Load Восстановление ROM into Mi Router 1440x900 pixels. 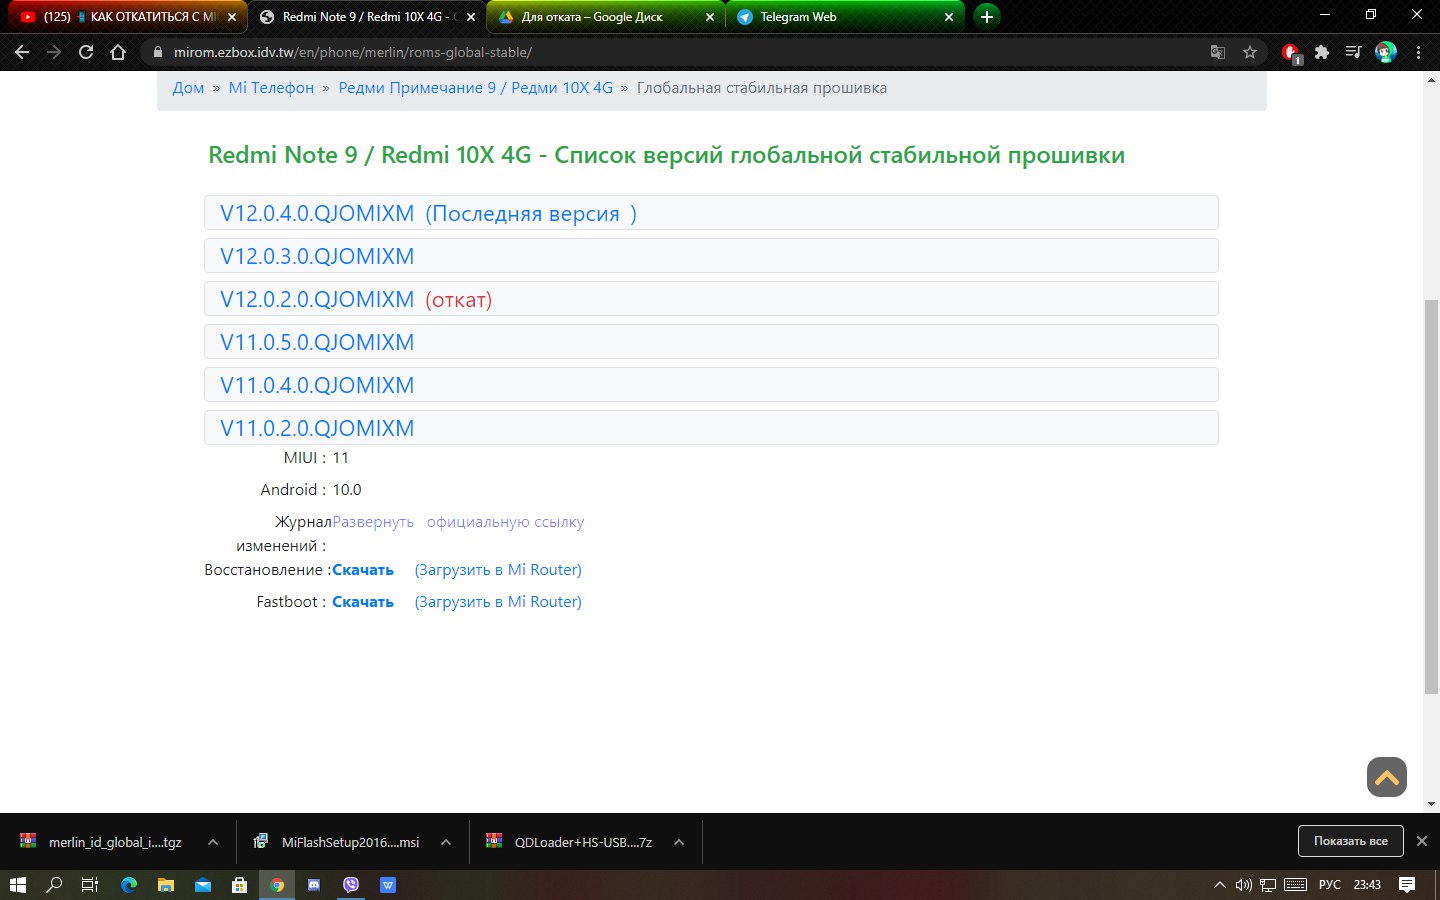(x=498, y=570)
